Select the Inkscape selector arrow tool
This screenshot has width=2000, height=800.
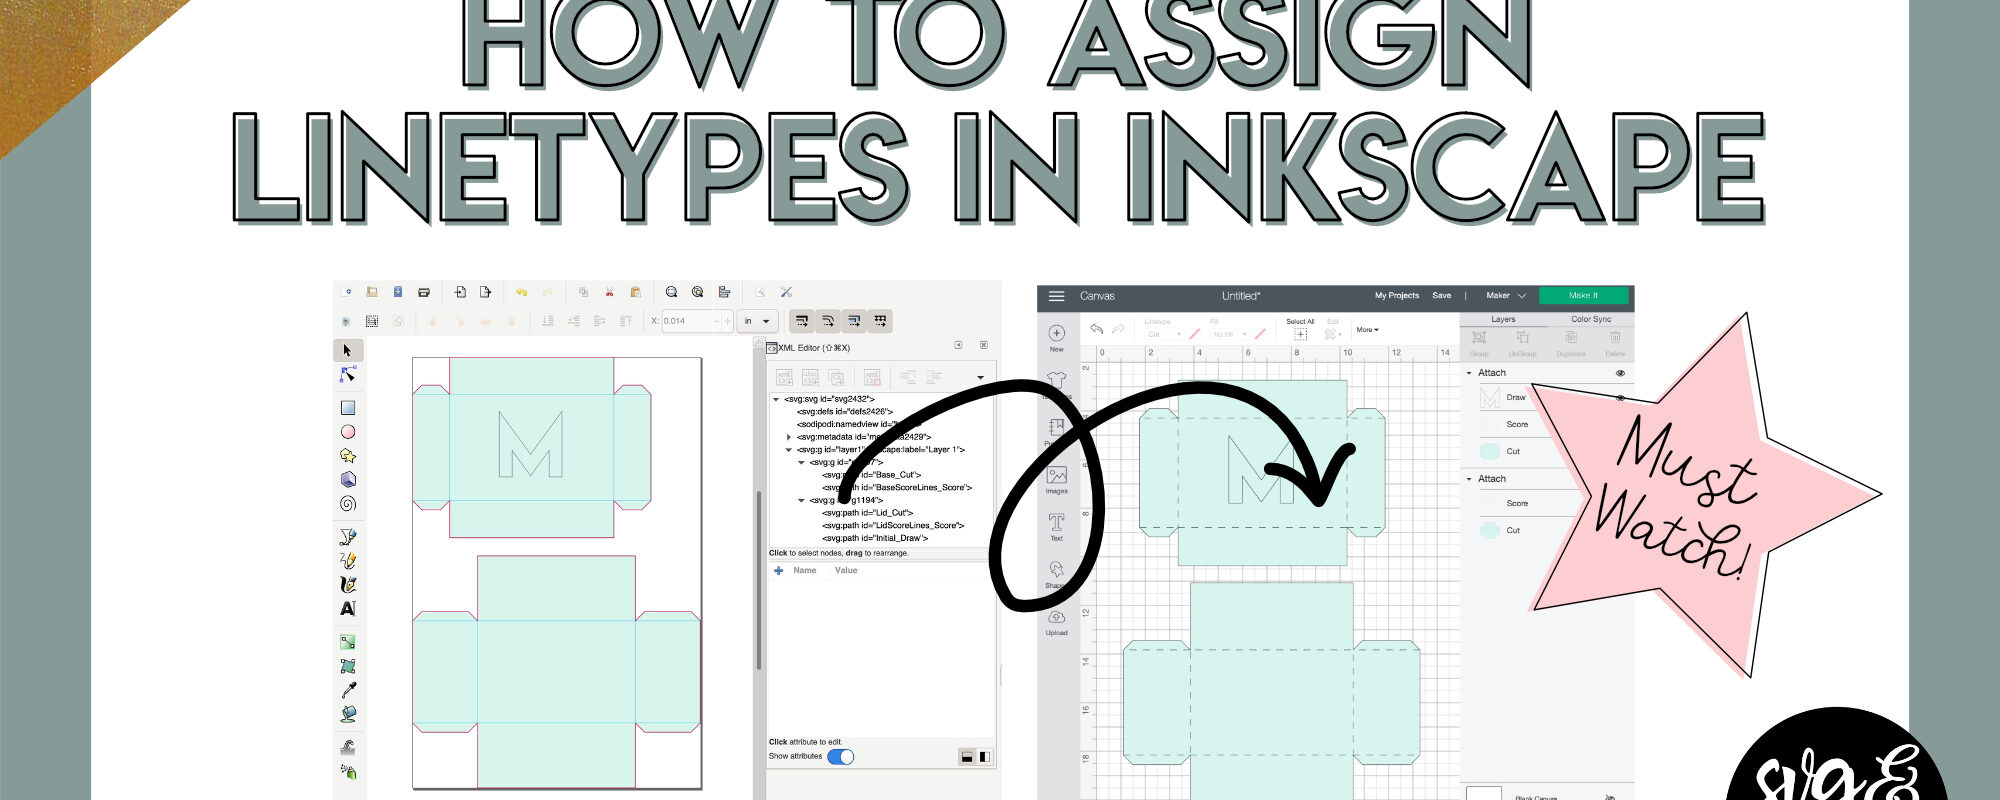pyautogui.click(x=347, y=350)
